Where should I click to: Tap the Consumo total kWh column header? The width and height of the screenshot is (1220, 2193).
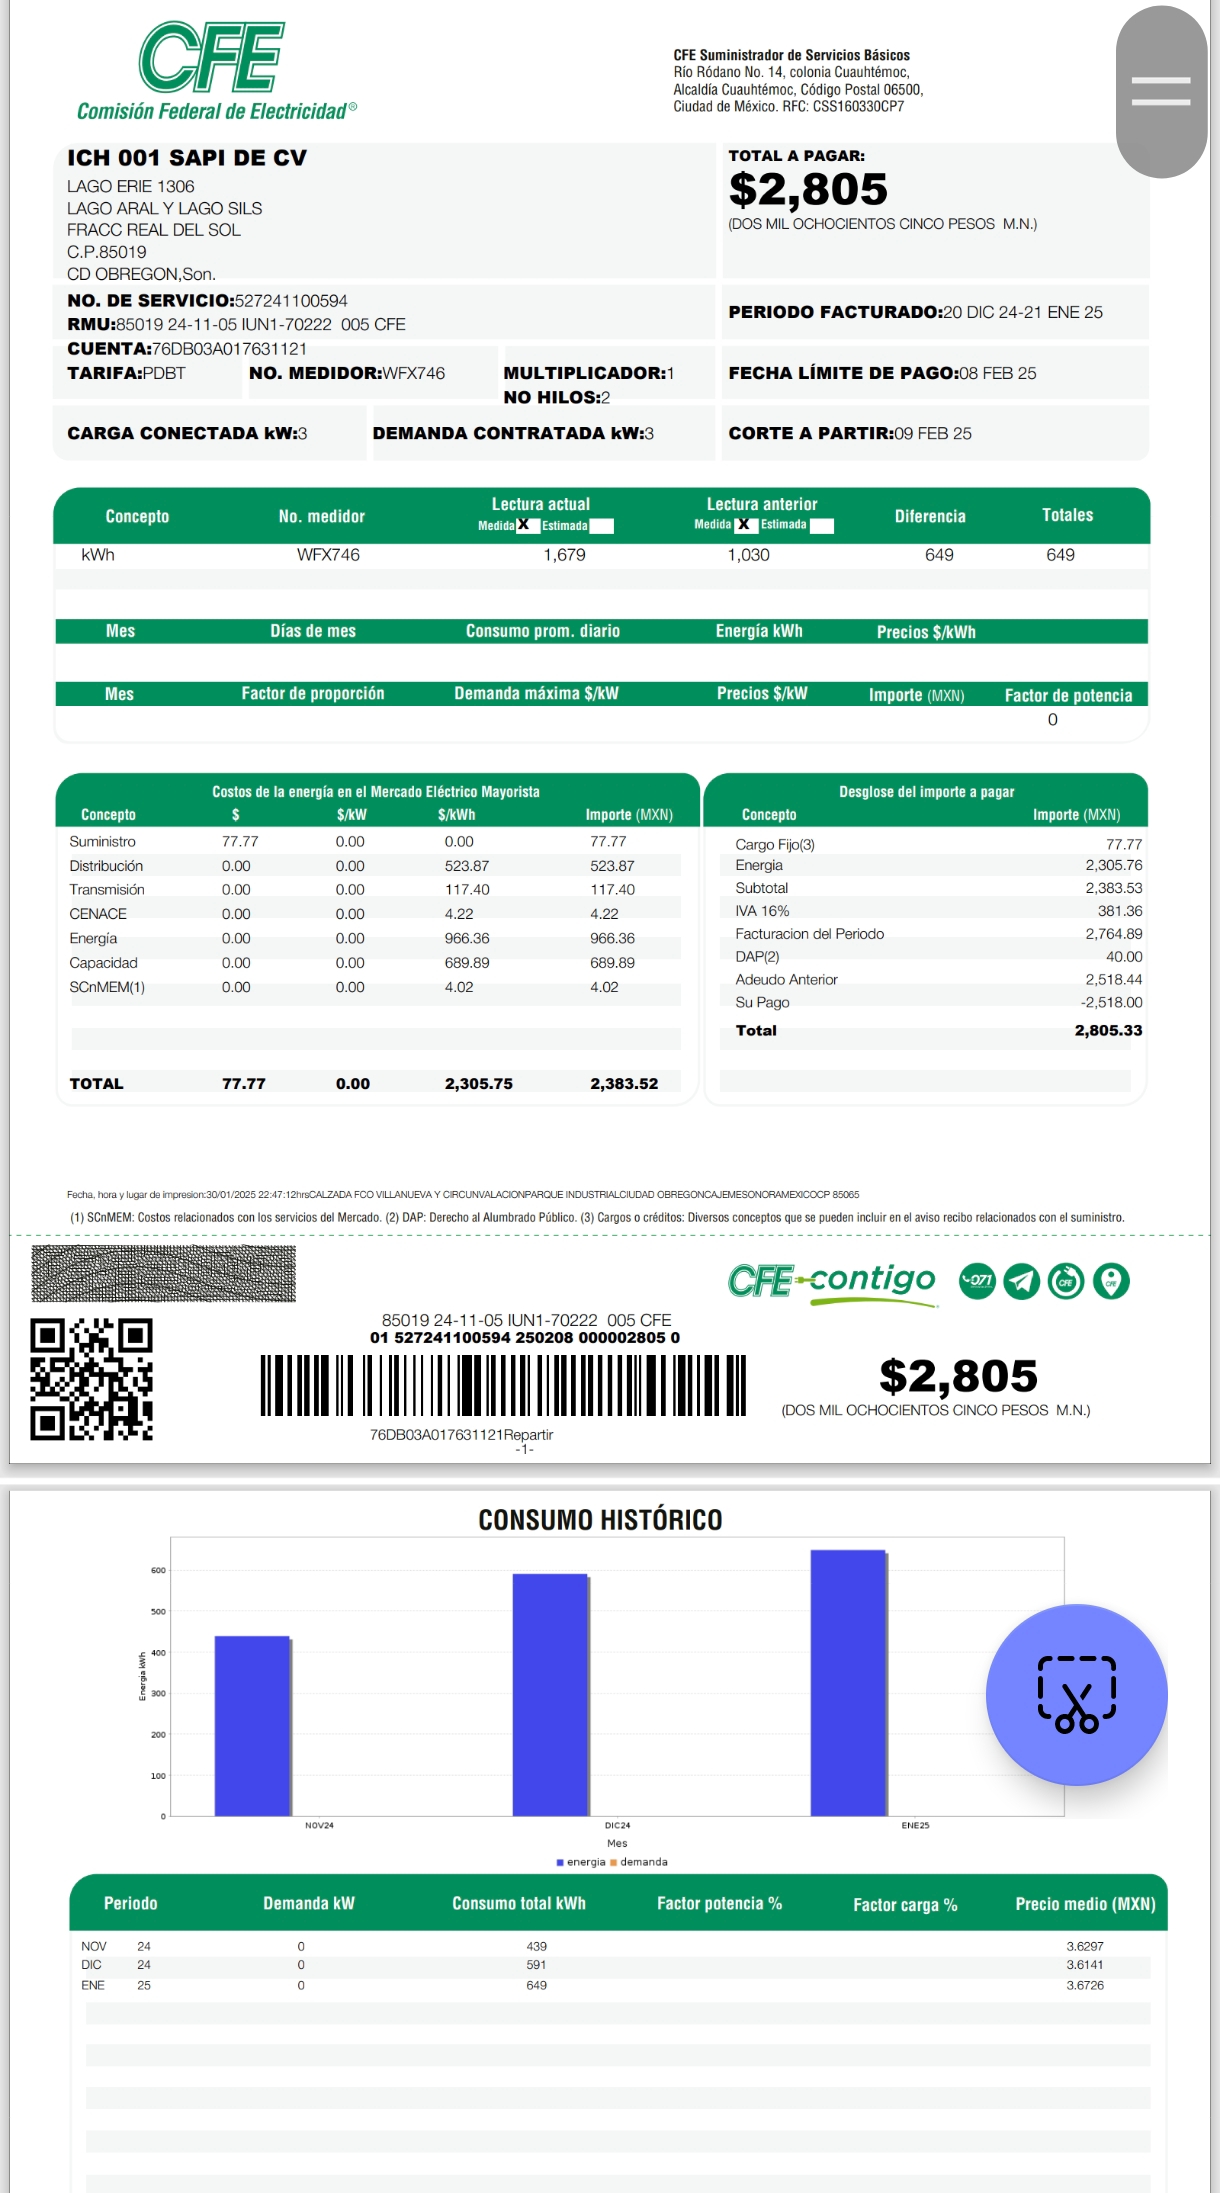pos(518,1903)
